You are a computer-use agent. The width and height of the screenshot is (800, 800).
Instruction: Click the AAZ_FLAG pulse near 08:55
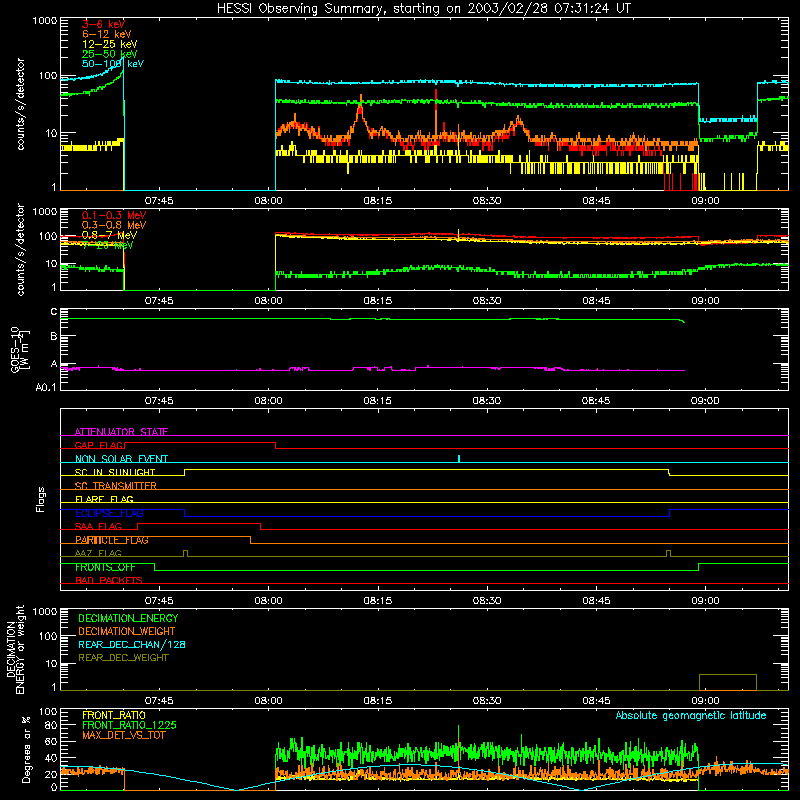pos(669,554)
